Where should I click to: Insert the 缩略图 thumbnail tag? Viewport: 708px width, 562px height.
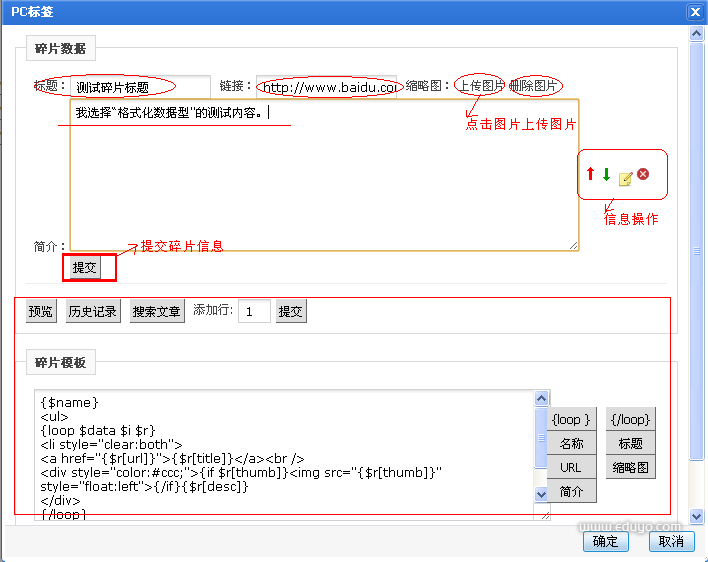pyautogui.click(x=630, y=467)
